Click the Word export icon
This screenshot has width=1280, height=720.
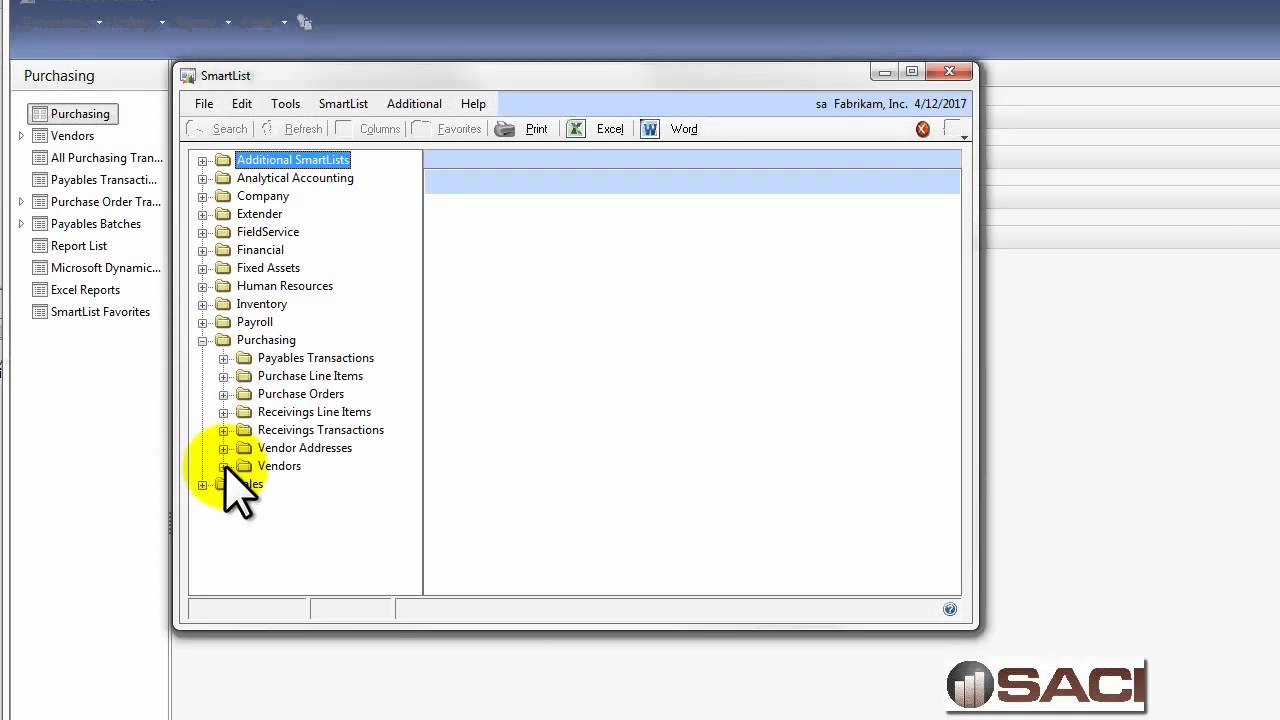[x=650, y=129]
